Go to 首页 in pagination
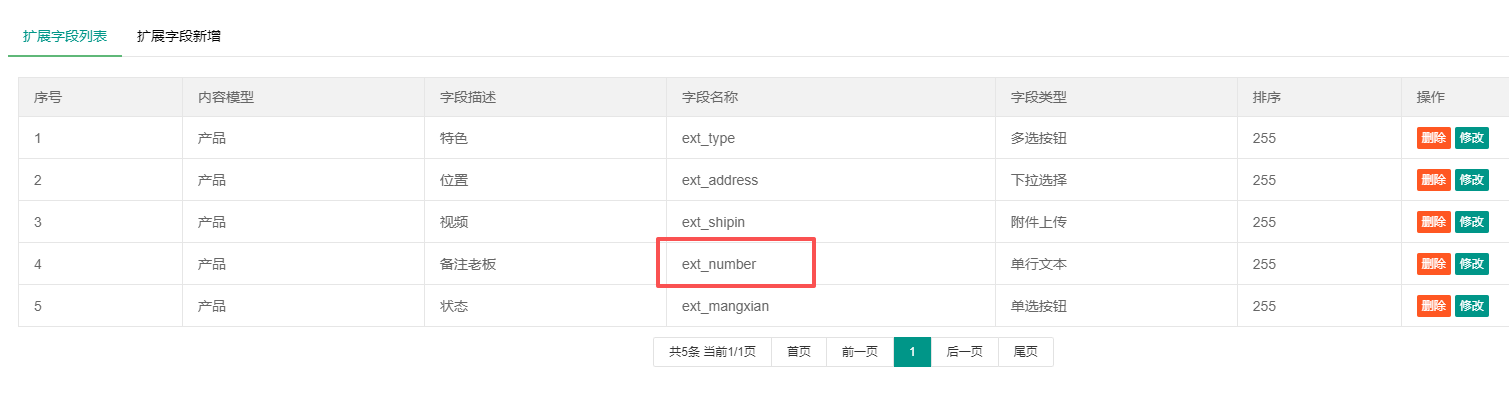1509x414 pixels. click(x=799, y=352)
